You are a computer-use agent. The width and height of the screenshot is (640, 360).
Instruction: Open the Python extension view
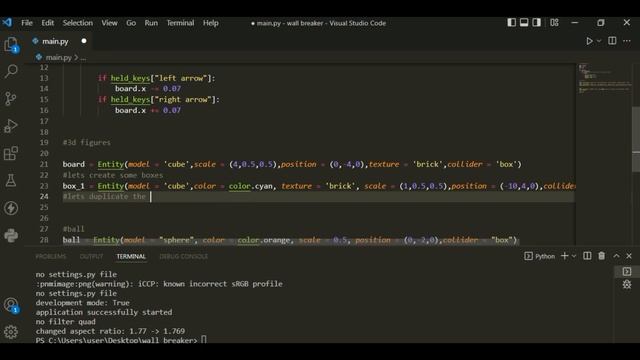point(11,235)
